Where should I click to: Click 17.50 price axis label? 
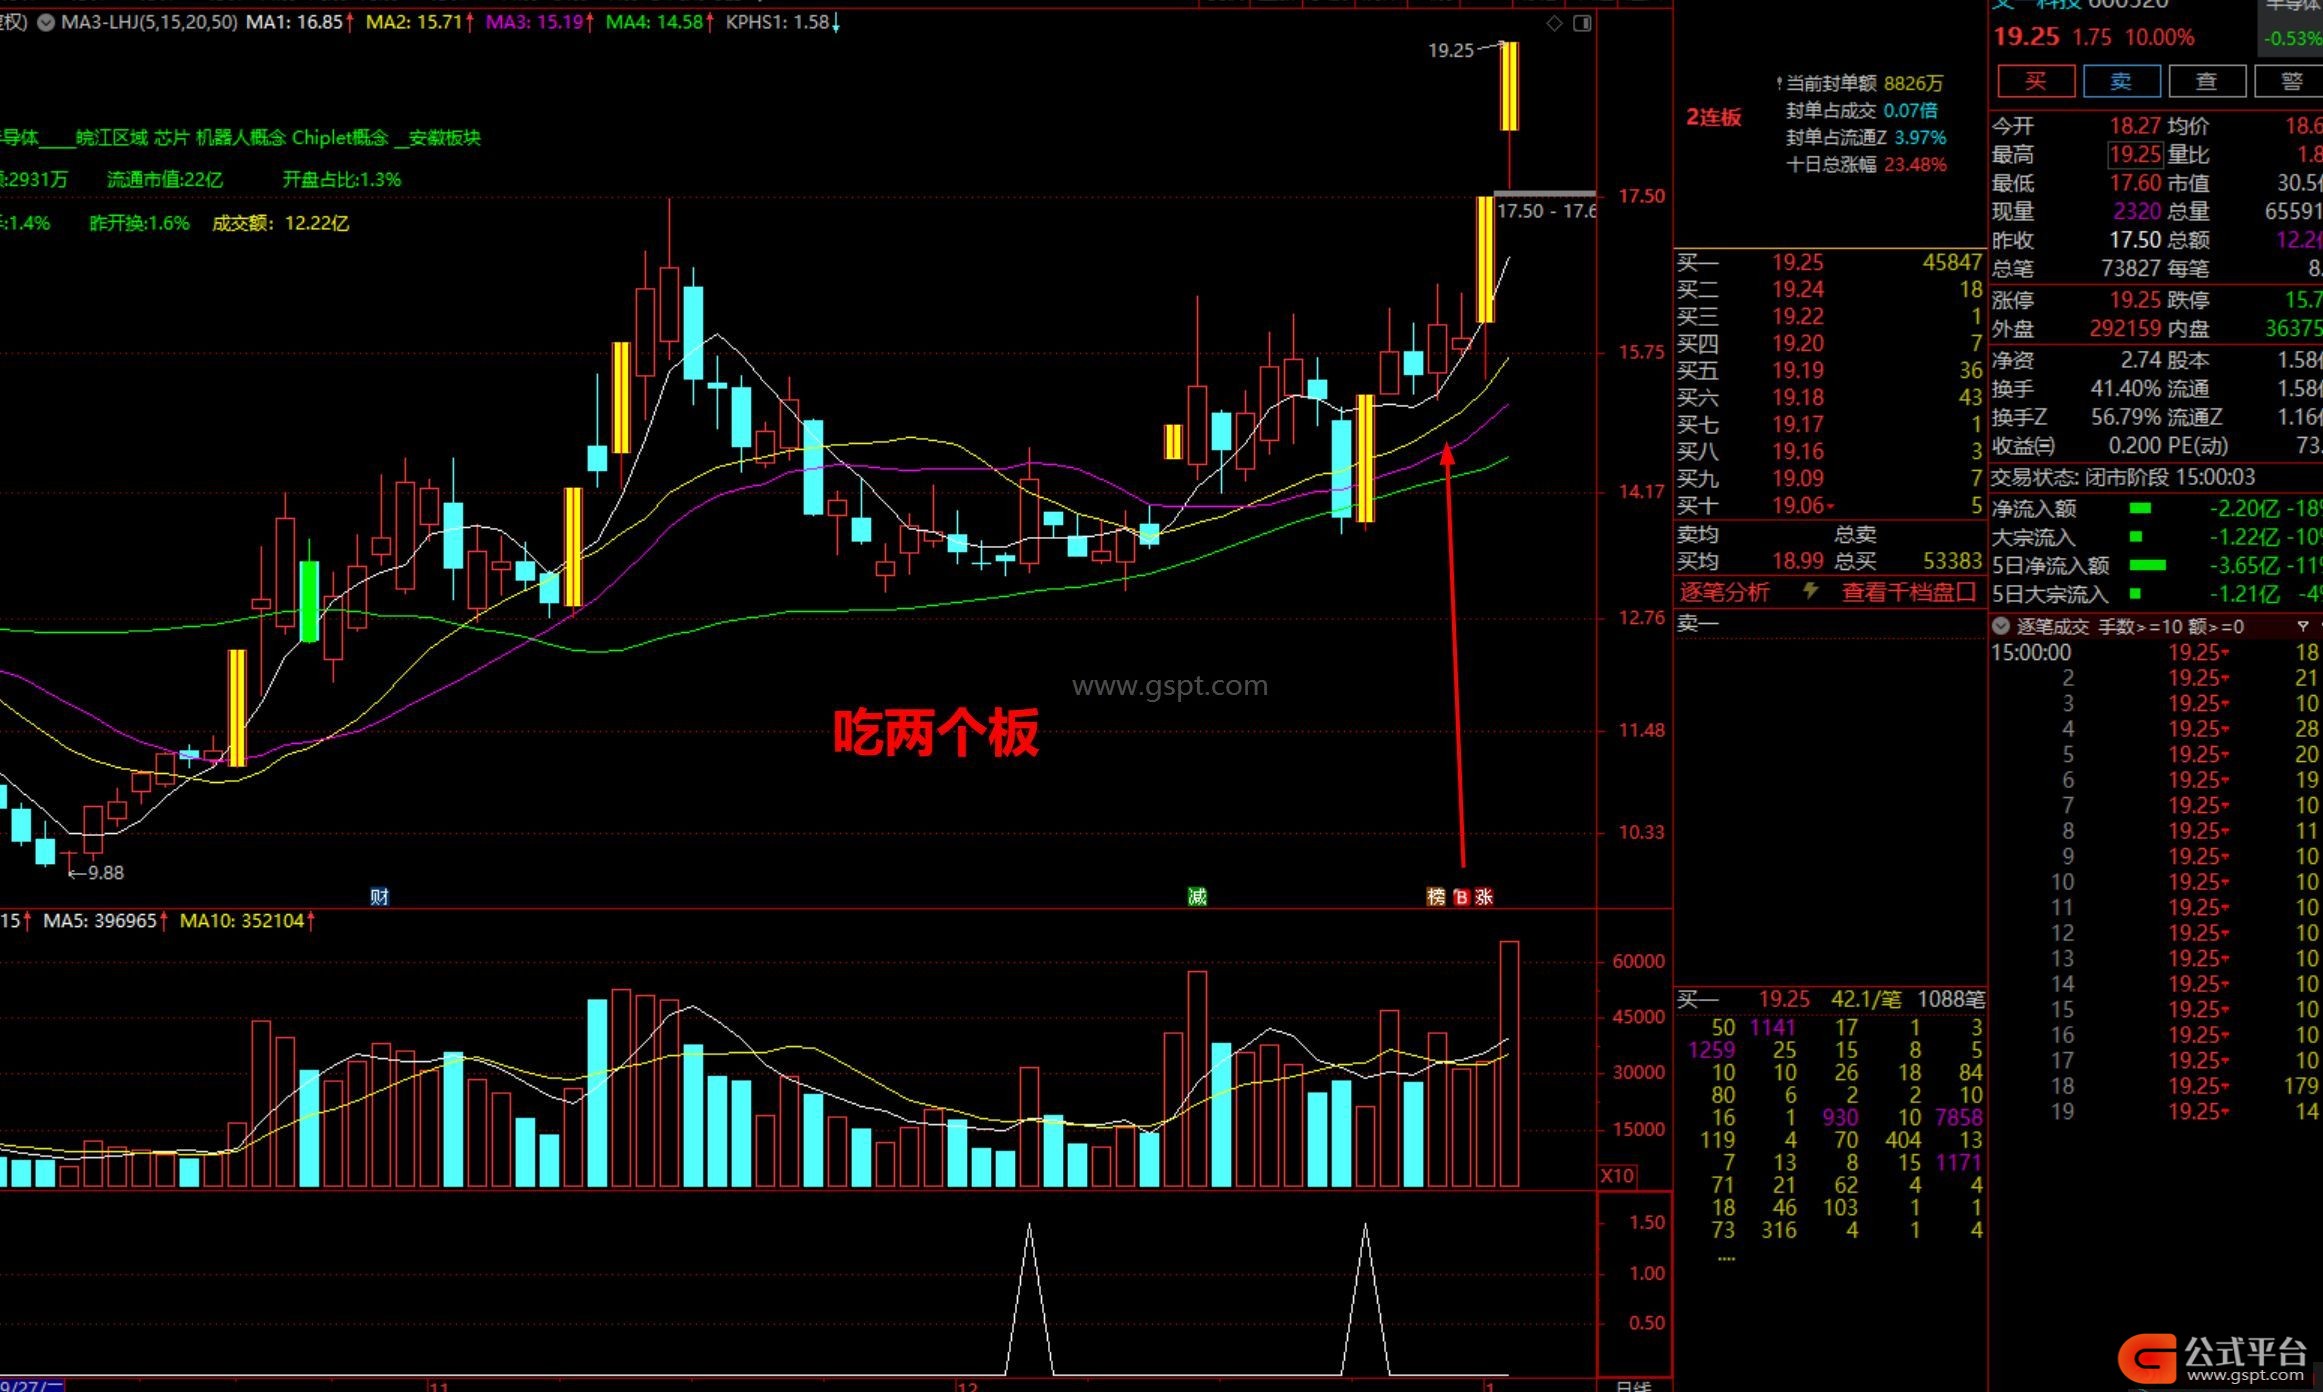[1641, 196]
